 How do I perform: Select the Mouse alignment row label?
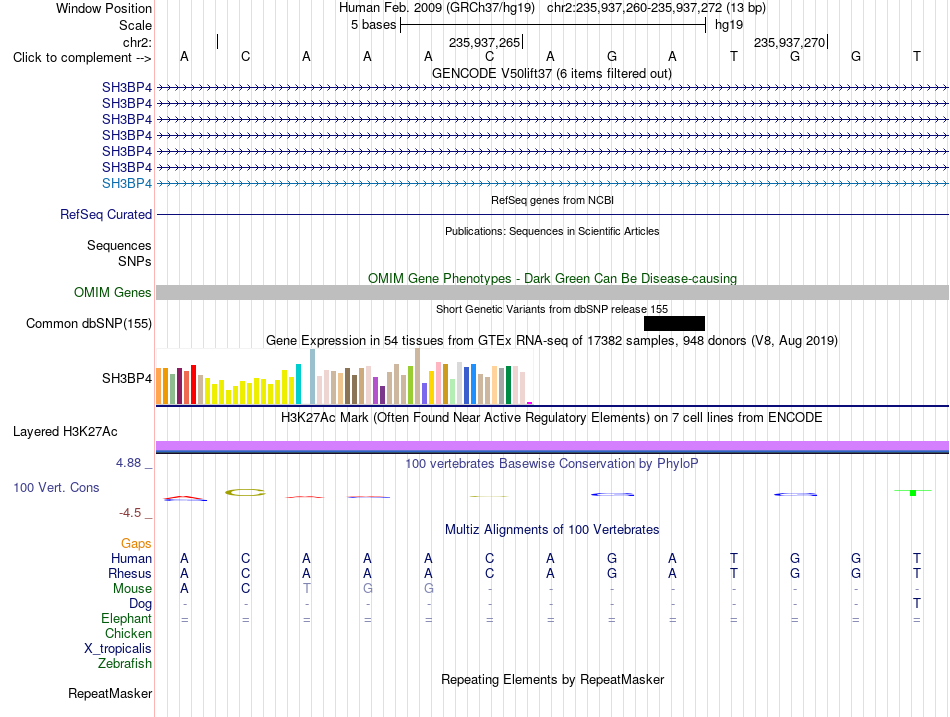click(x=132, y=589)
